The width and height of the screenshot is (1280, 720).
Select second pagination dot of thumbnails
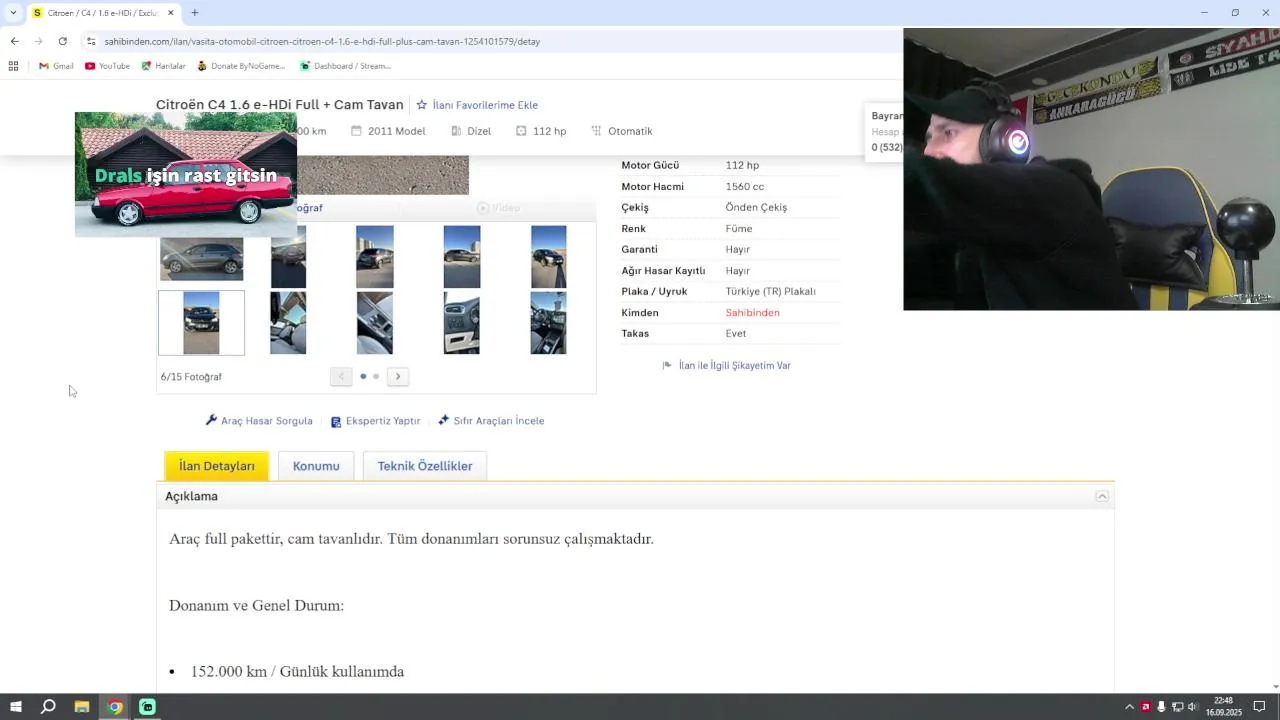point(376,376)
